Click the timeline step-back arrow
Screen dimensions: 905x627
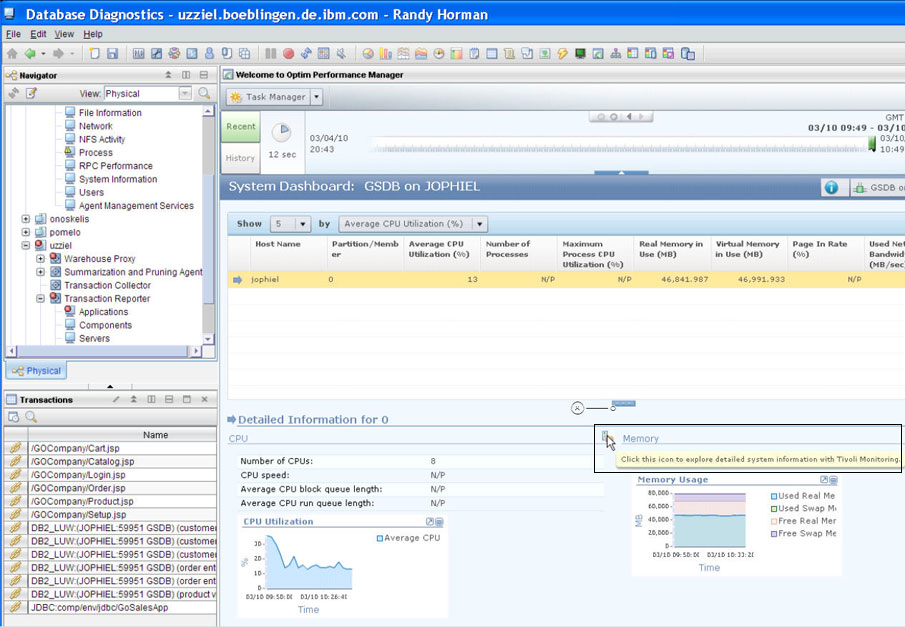pyautogui.click(x=629, y=117)
